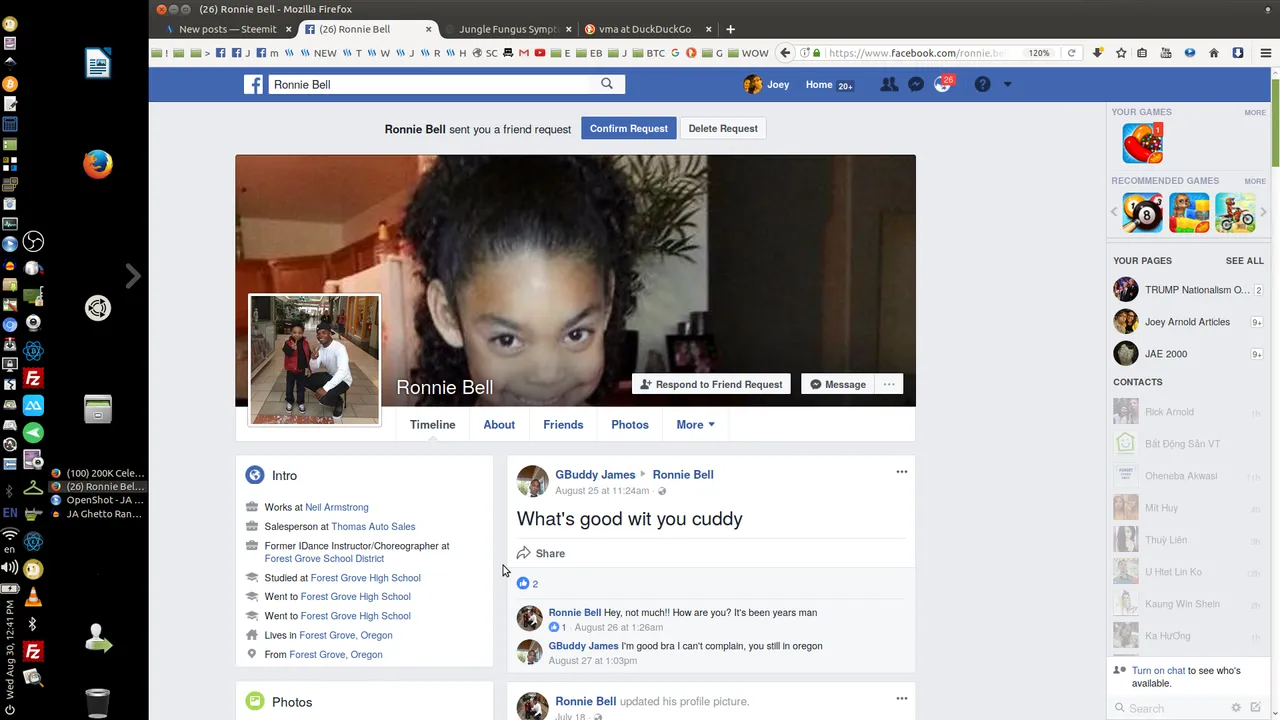Open the Quick Help question mark icon
1280x720 pixels.
pos(982,85)
